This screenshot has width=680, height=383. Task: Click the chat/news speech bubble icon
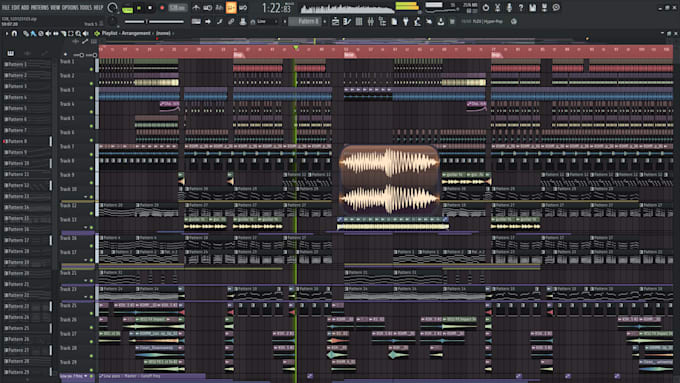[556, 7]
